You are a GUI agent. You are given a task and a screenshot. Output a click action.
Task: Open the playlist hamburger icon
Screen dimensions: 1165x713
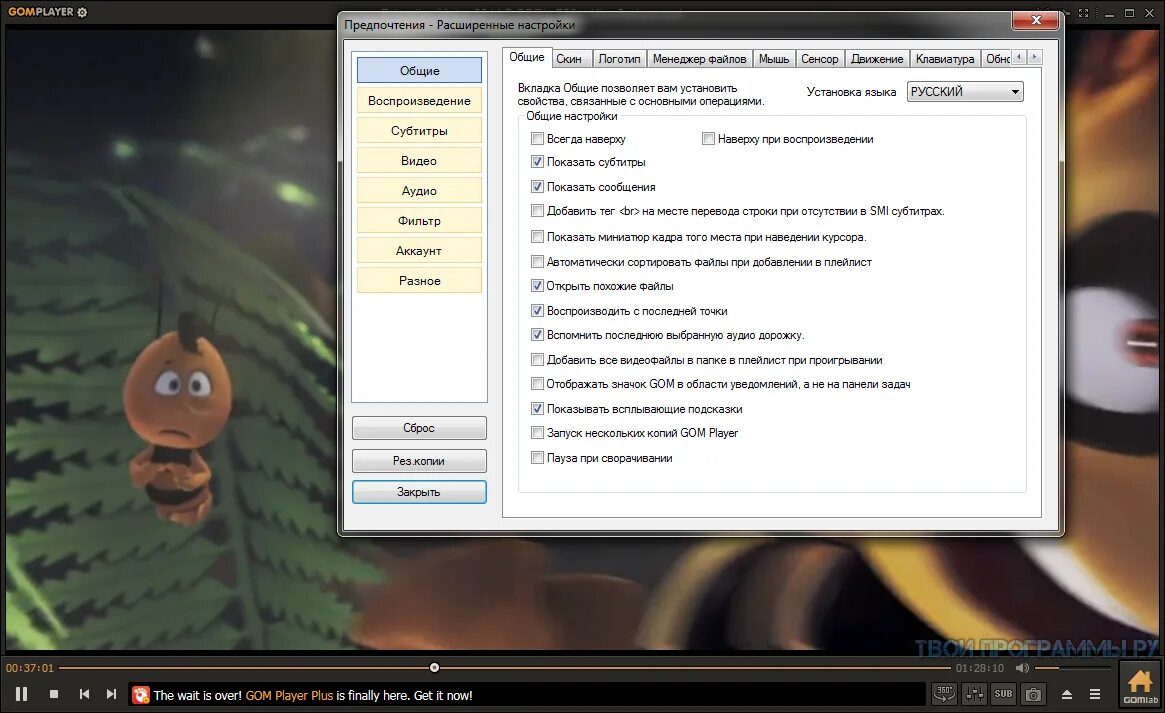click(1094, 694)
